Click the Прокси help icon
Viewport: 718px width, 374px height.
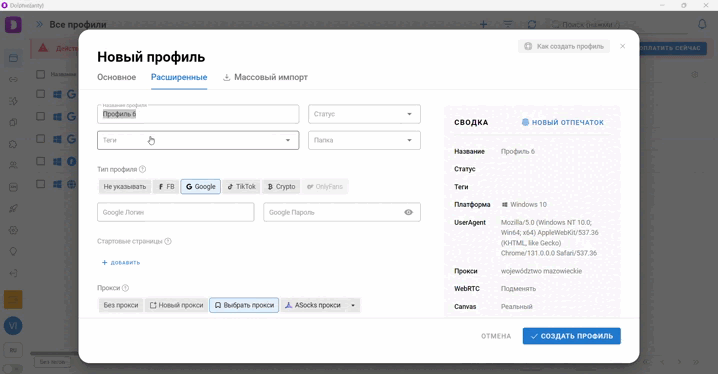point(125,288)
